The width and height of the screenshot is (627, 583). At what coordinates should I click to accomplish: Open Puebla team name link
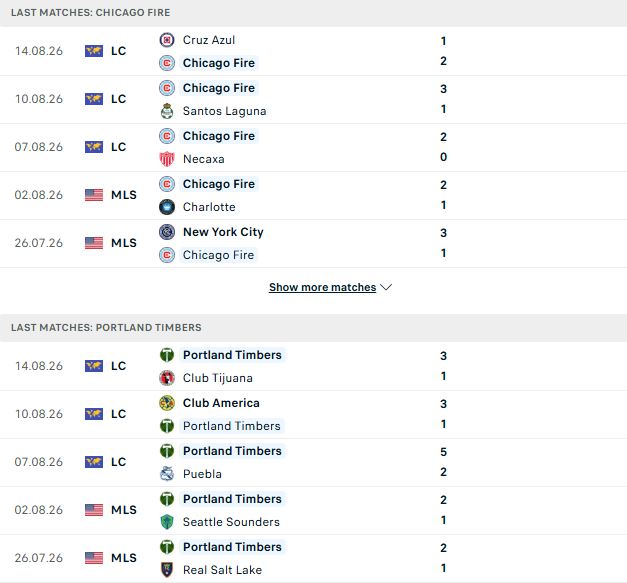coord(202,474)
